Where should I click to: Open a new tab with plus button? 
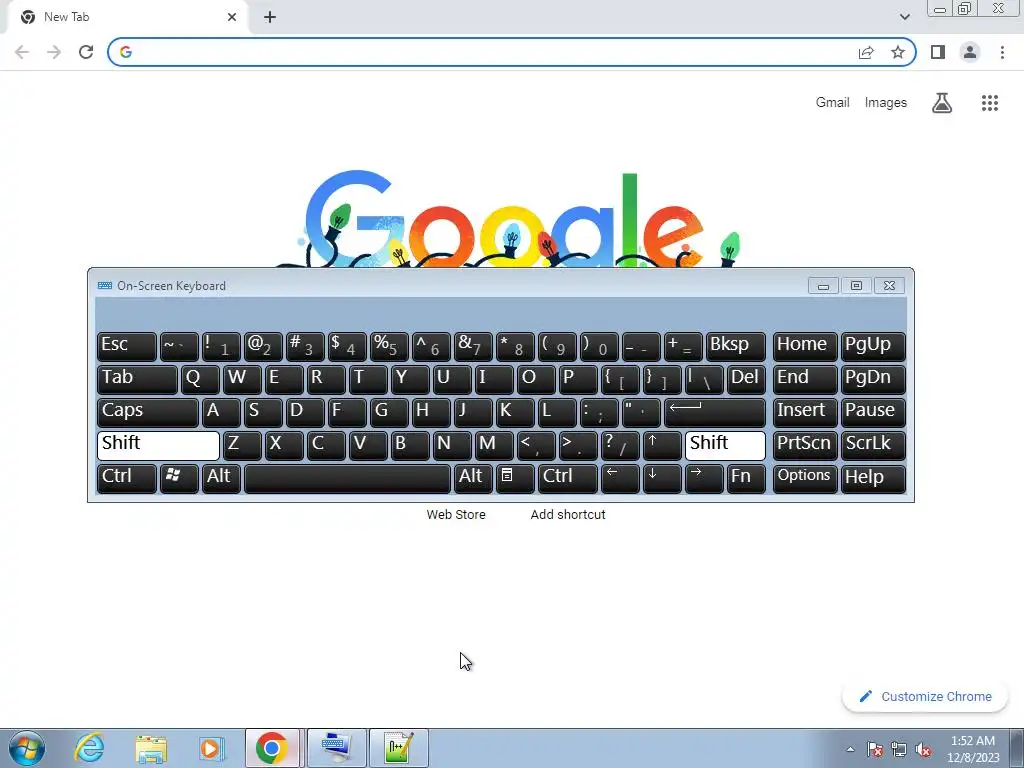click(270, 17)
